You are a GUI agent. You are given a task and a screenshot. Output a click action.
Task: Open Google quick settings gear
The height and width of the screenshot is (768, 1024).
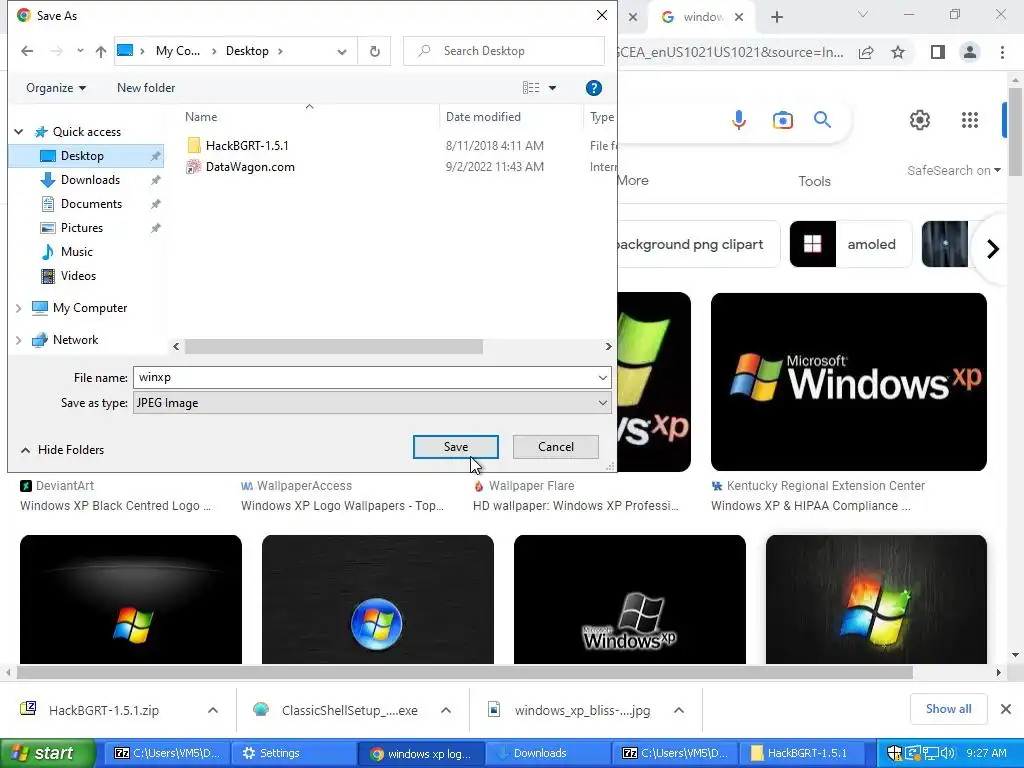[920, 120]
